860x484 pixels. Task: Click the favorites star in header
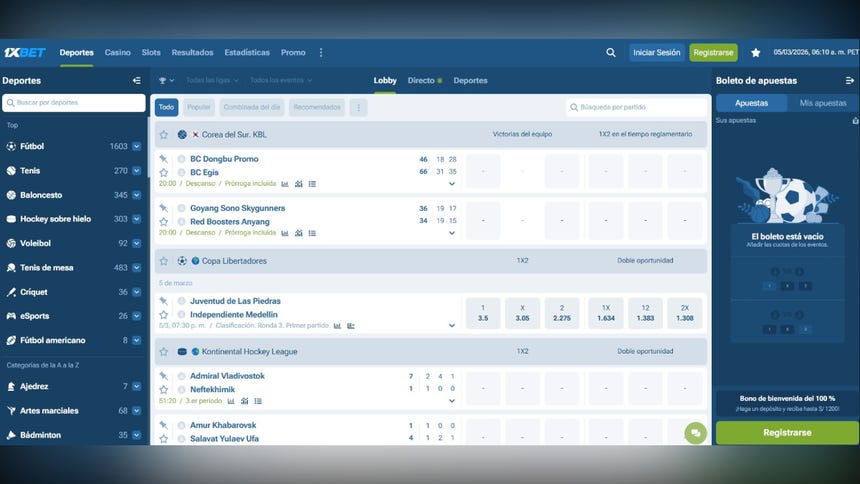(x=755, y=53)
